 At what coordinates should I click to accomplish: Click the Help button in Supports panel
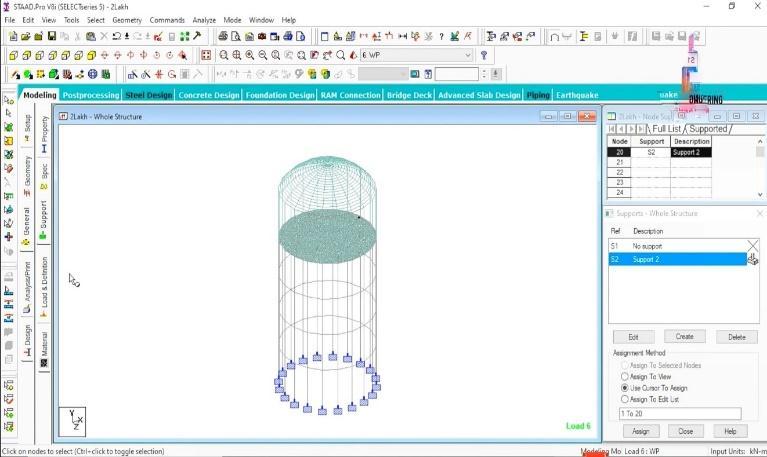[730, 431]
